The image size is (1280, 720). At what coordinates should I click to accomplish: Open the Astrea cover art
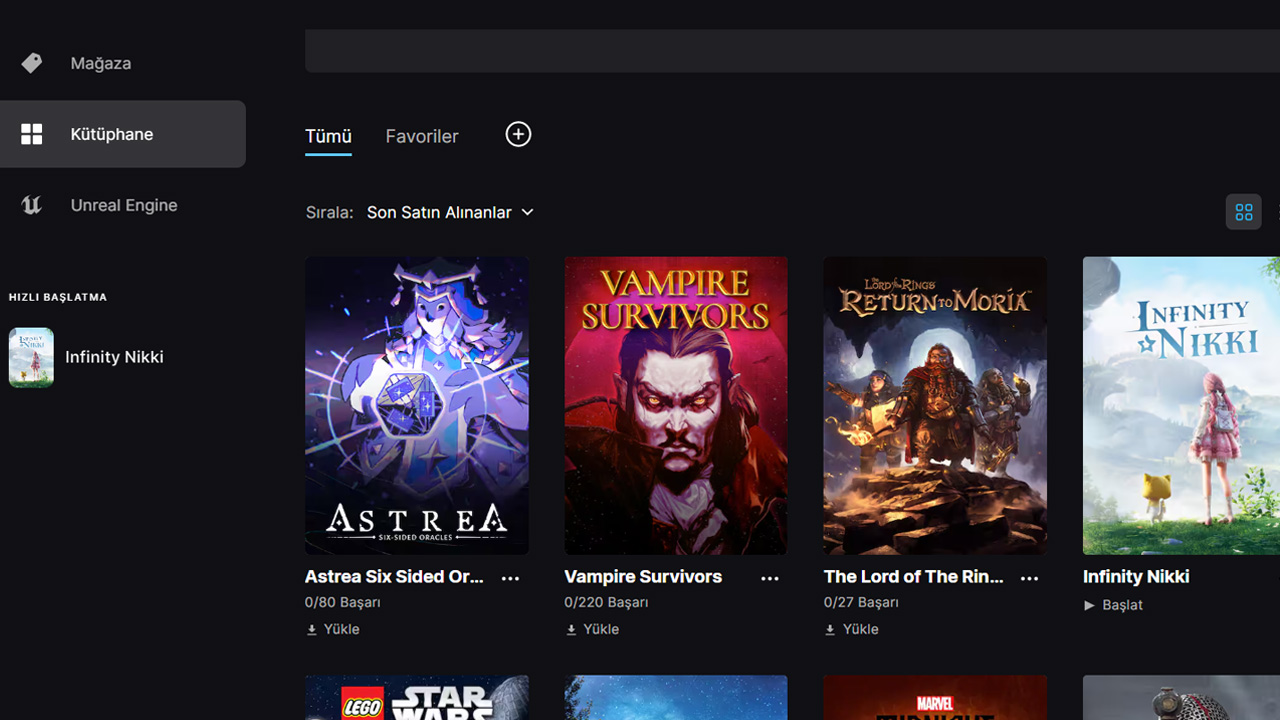point(417,405)
